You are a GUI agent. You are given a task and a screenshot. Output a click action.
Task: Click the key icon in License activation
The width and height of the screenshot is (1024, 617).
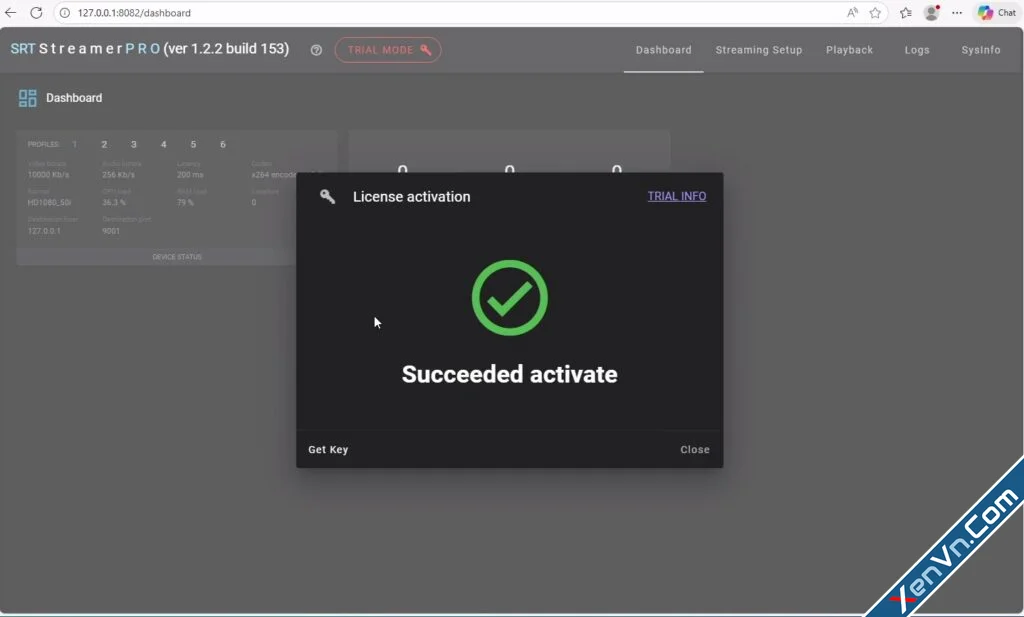327,196
